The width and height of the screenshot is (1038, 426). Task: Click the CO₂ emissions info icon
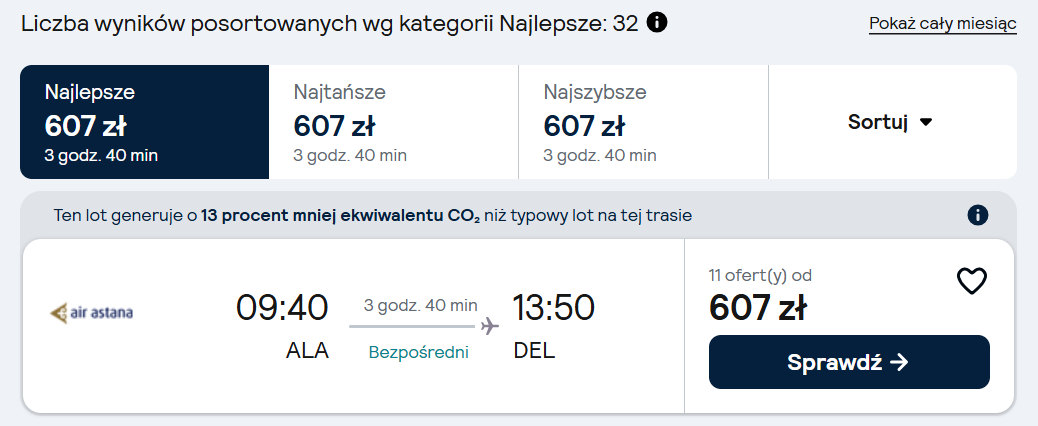tap(978, 215)
